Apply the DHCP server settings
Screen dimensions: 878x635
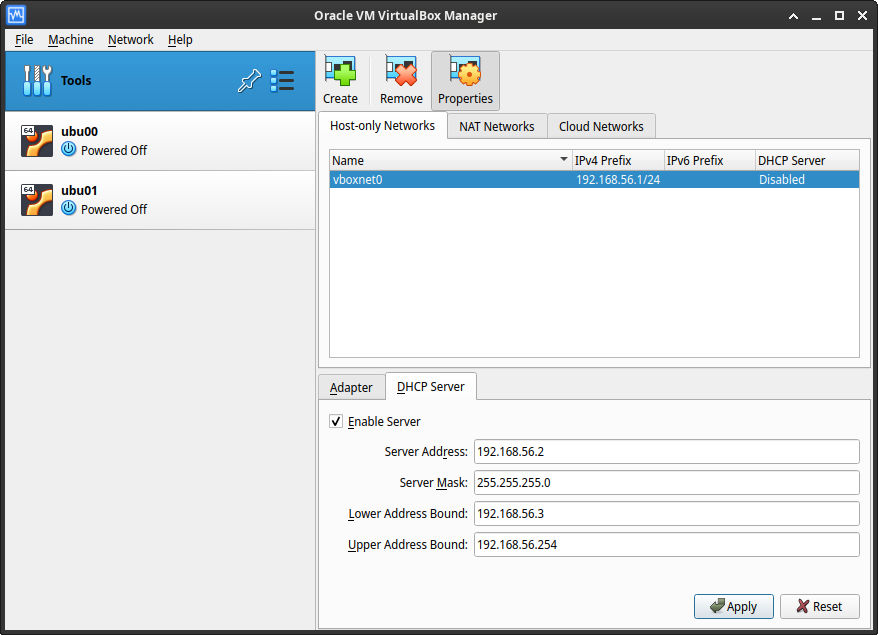(x=733, y=606)
